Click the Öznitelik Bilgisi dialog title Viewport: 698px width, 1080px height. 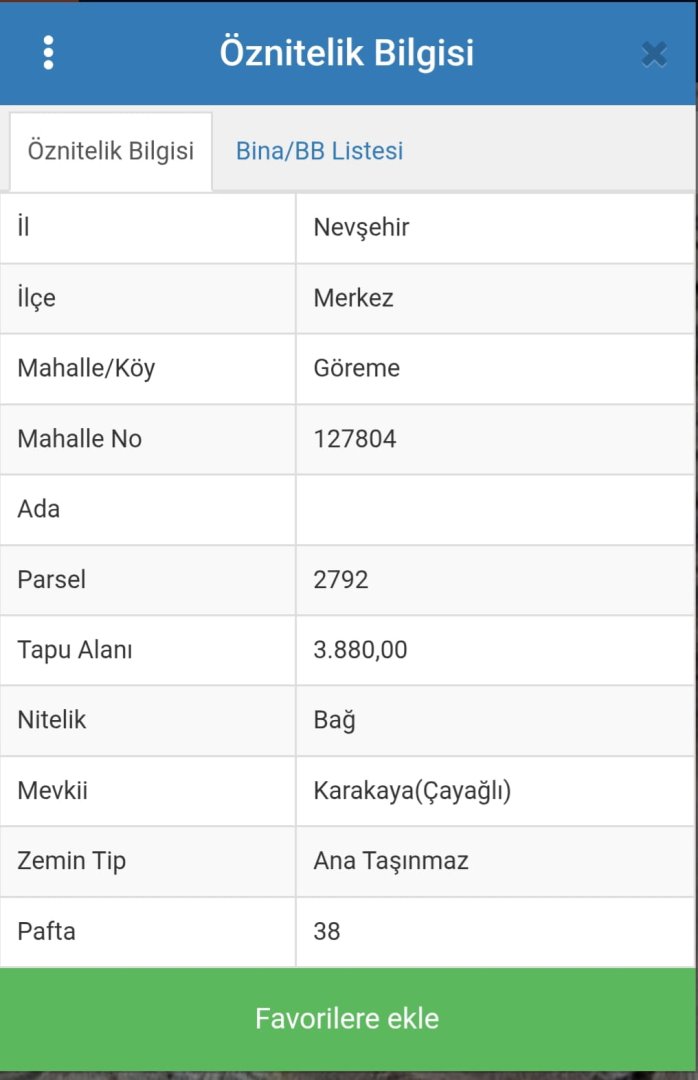click(349, 54)
